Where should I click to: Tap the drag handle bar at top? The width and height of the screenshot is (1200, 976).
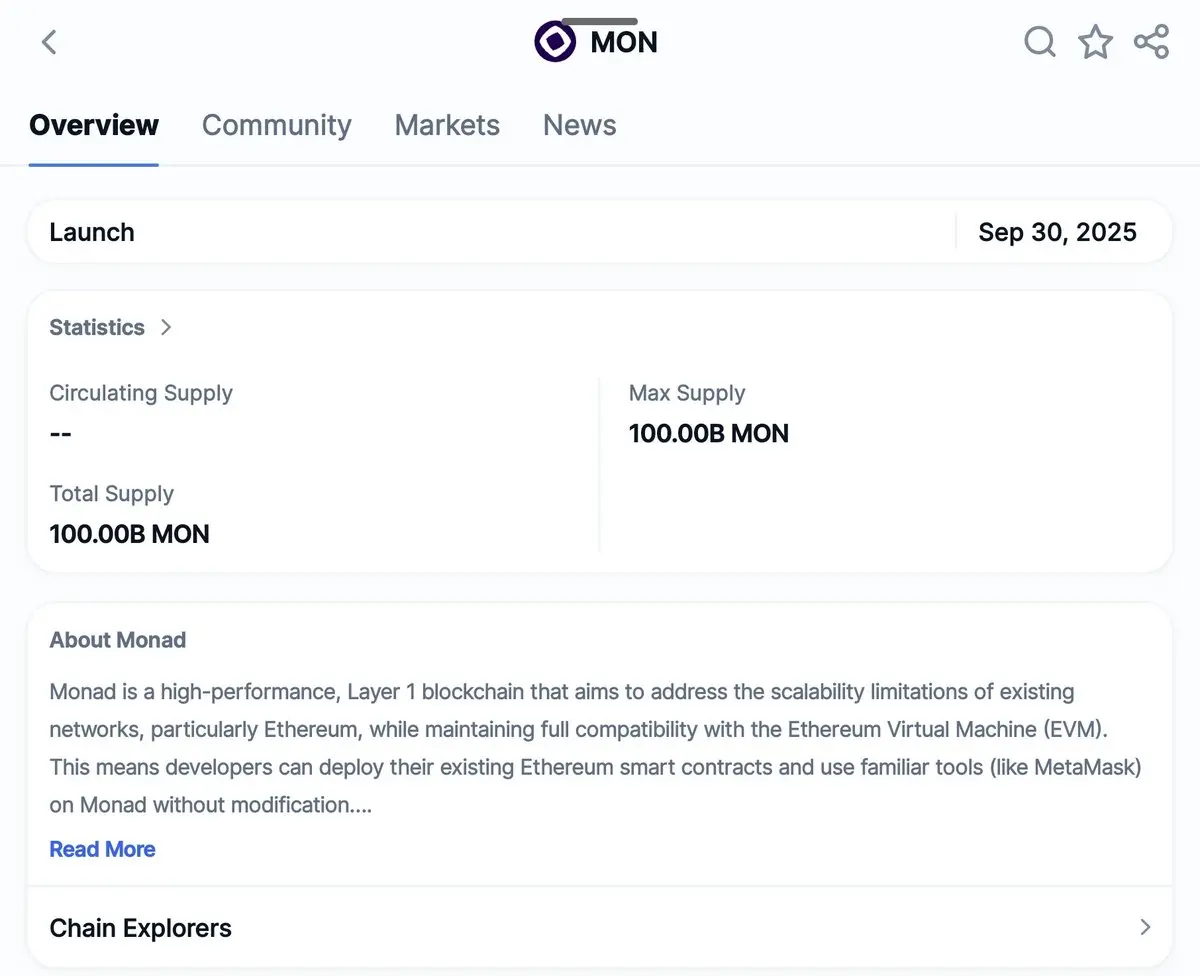[x=600, y=21]
